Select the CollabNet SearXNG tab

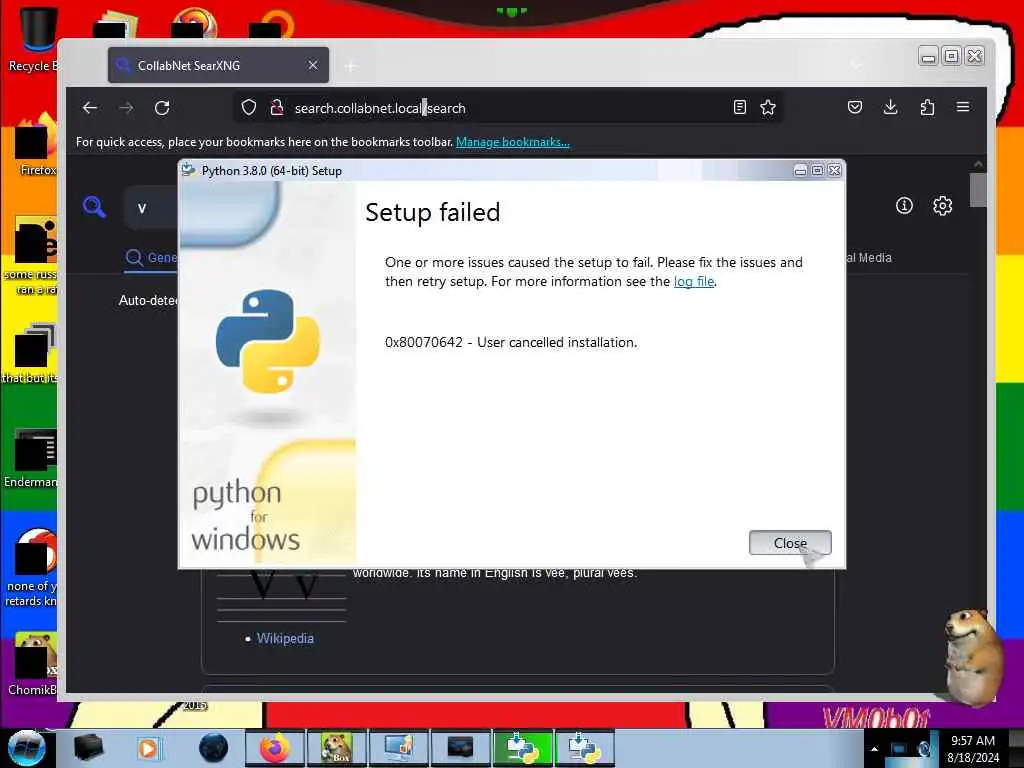pyautogui.click(x=218, y=65)
